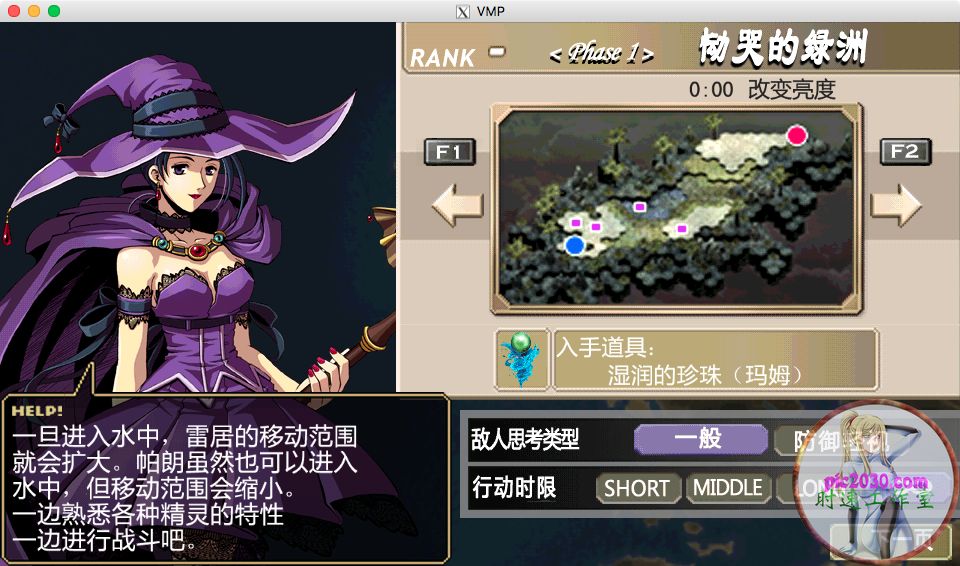
Task: Click the rightmost magenta map marker
Action: point(682,228)
